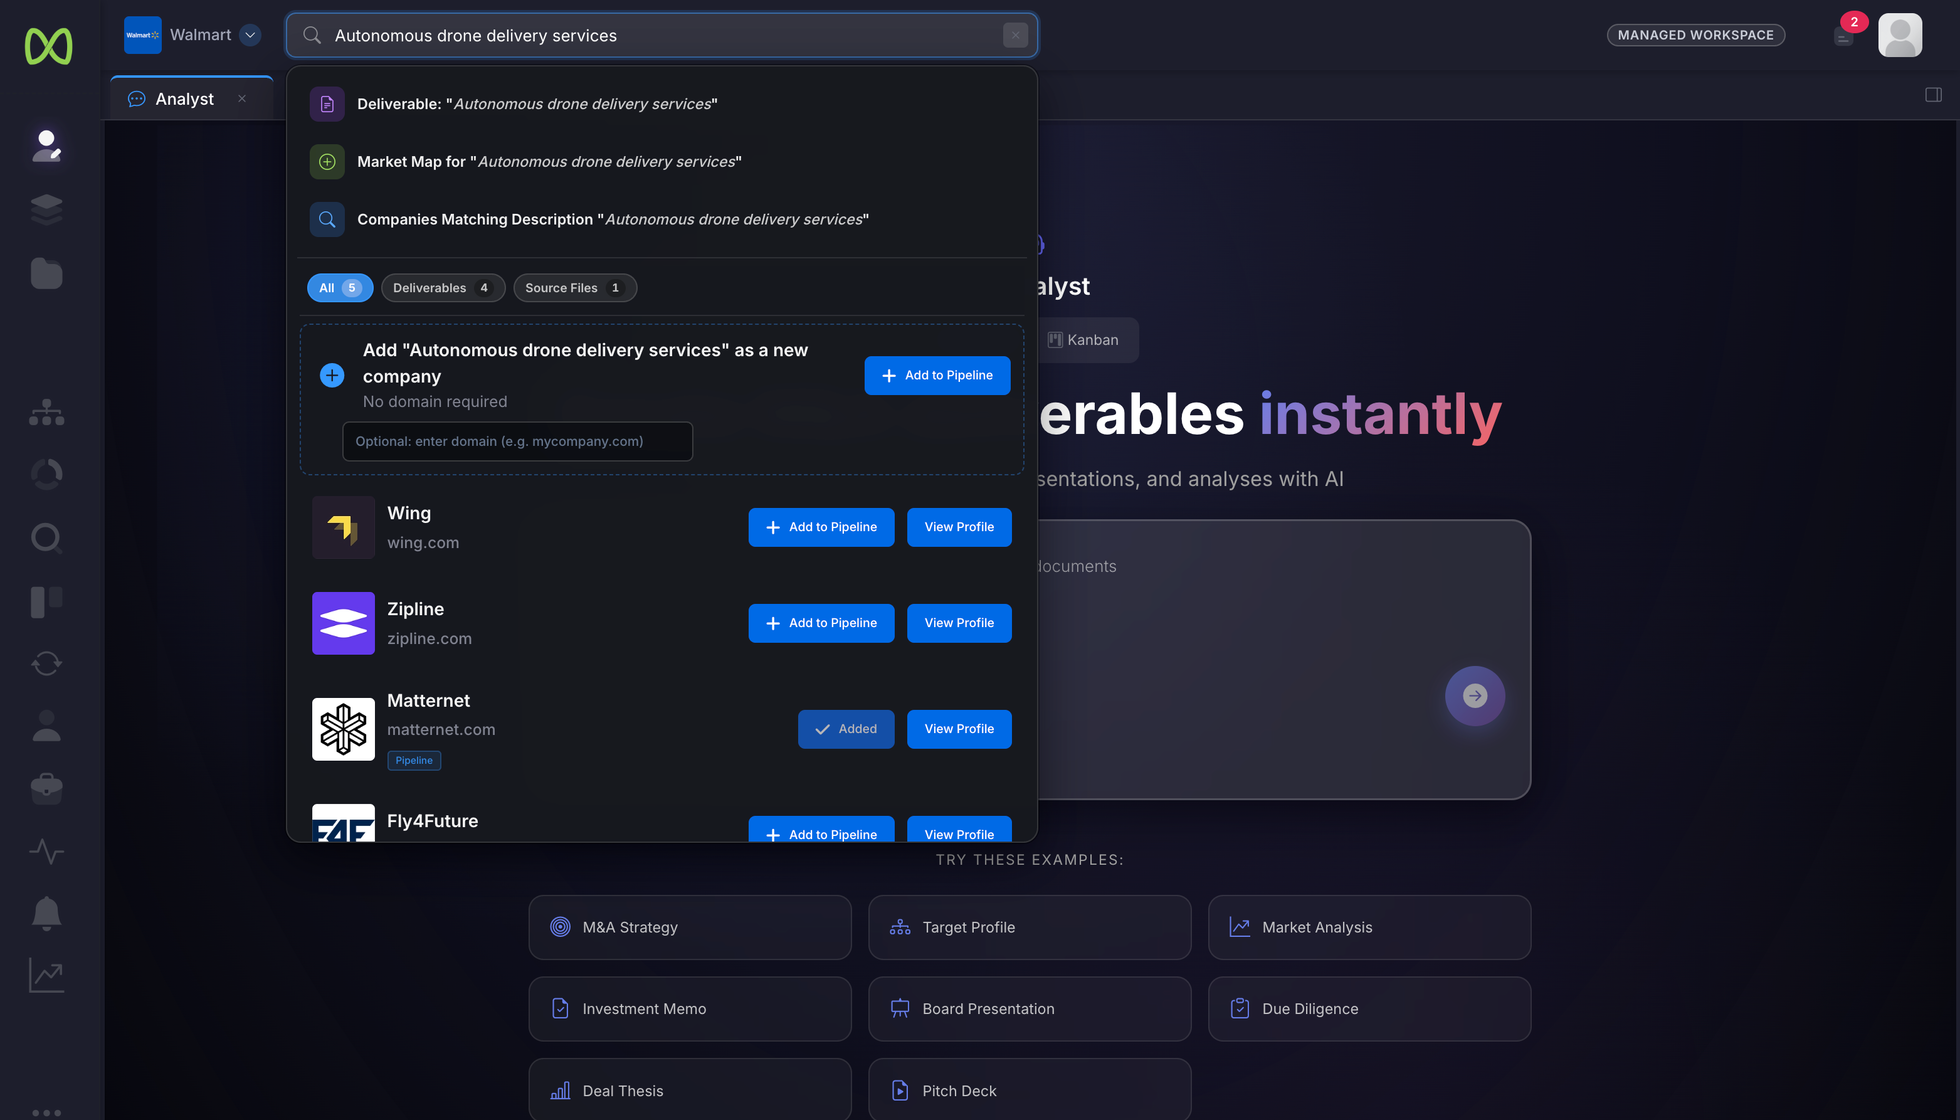Open the person contacts sidebar icon
Image resolution: width=1960 pixels, height=1120 pixels.
(47, 726)
